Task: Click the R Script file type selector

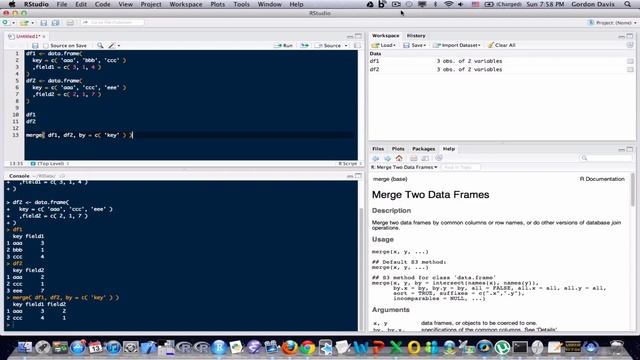Action: (x=350, y=164)
